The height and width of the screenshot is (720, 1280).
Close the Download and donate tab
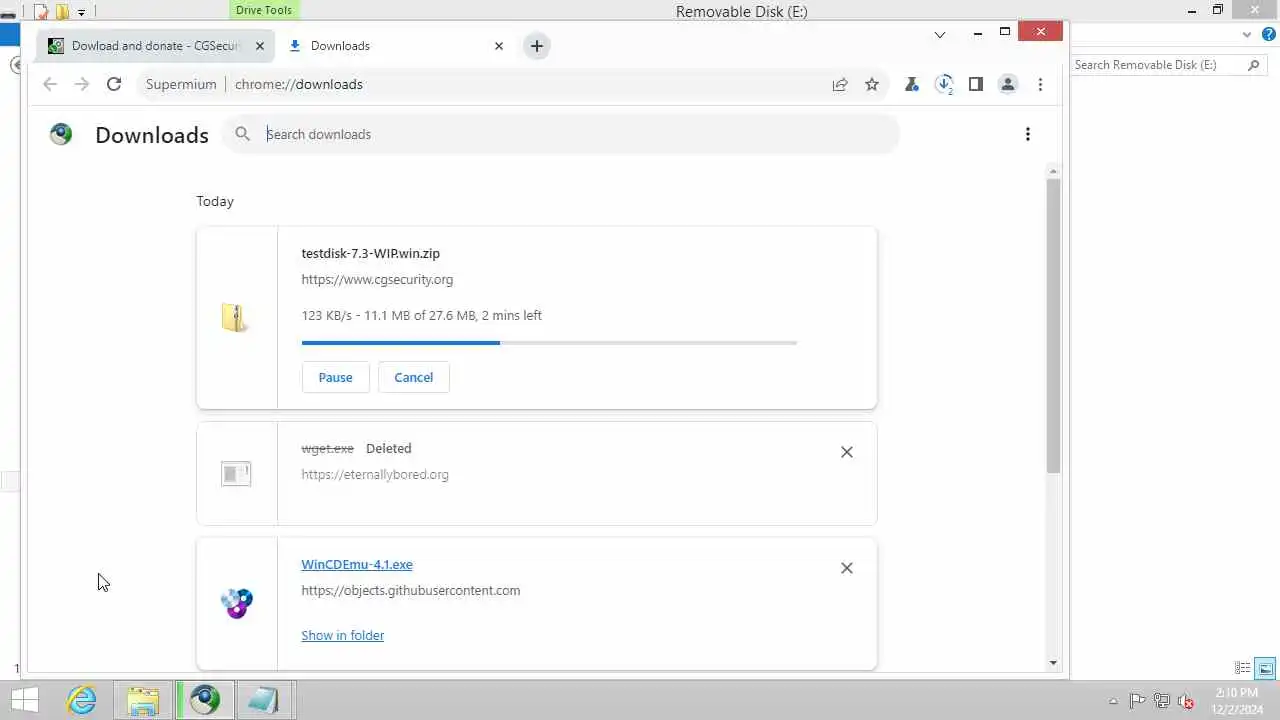pyautogui.click(x=260, y=45)
